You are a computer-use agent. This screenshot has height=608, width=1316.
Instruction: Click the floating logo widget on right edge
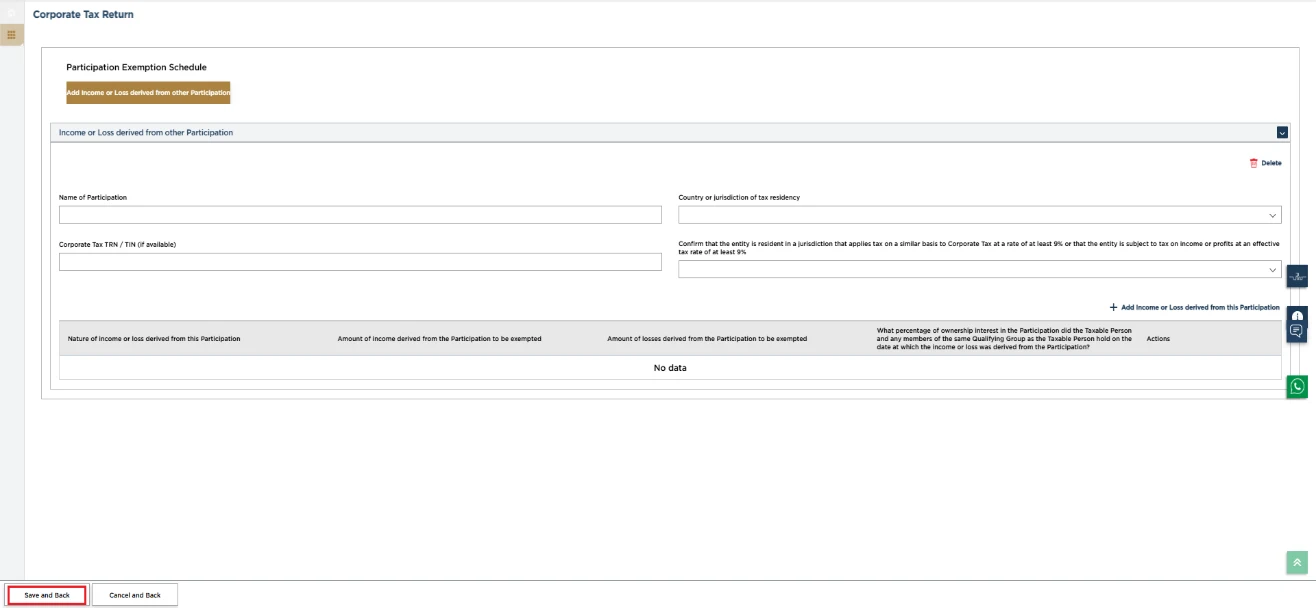[x=1297, y=276]
